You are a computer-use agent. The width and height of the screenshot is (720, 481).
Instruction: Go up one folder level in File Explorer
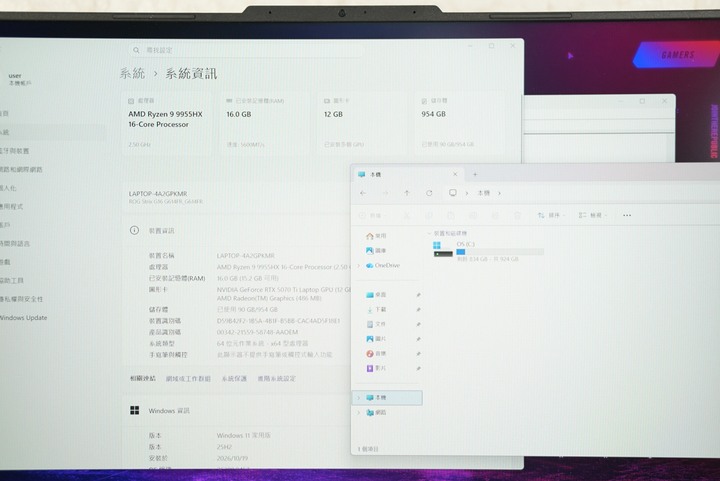407,193
